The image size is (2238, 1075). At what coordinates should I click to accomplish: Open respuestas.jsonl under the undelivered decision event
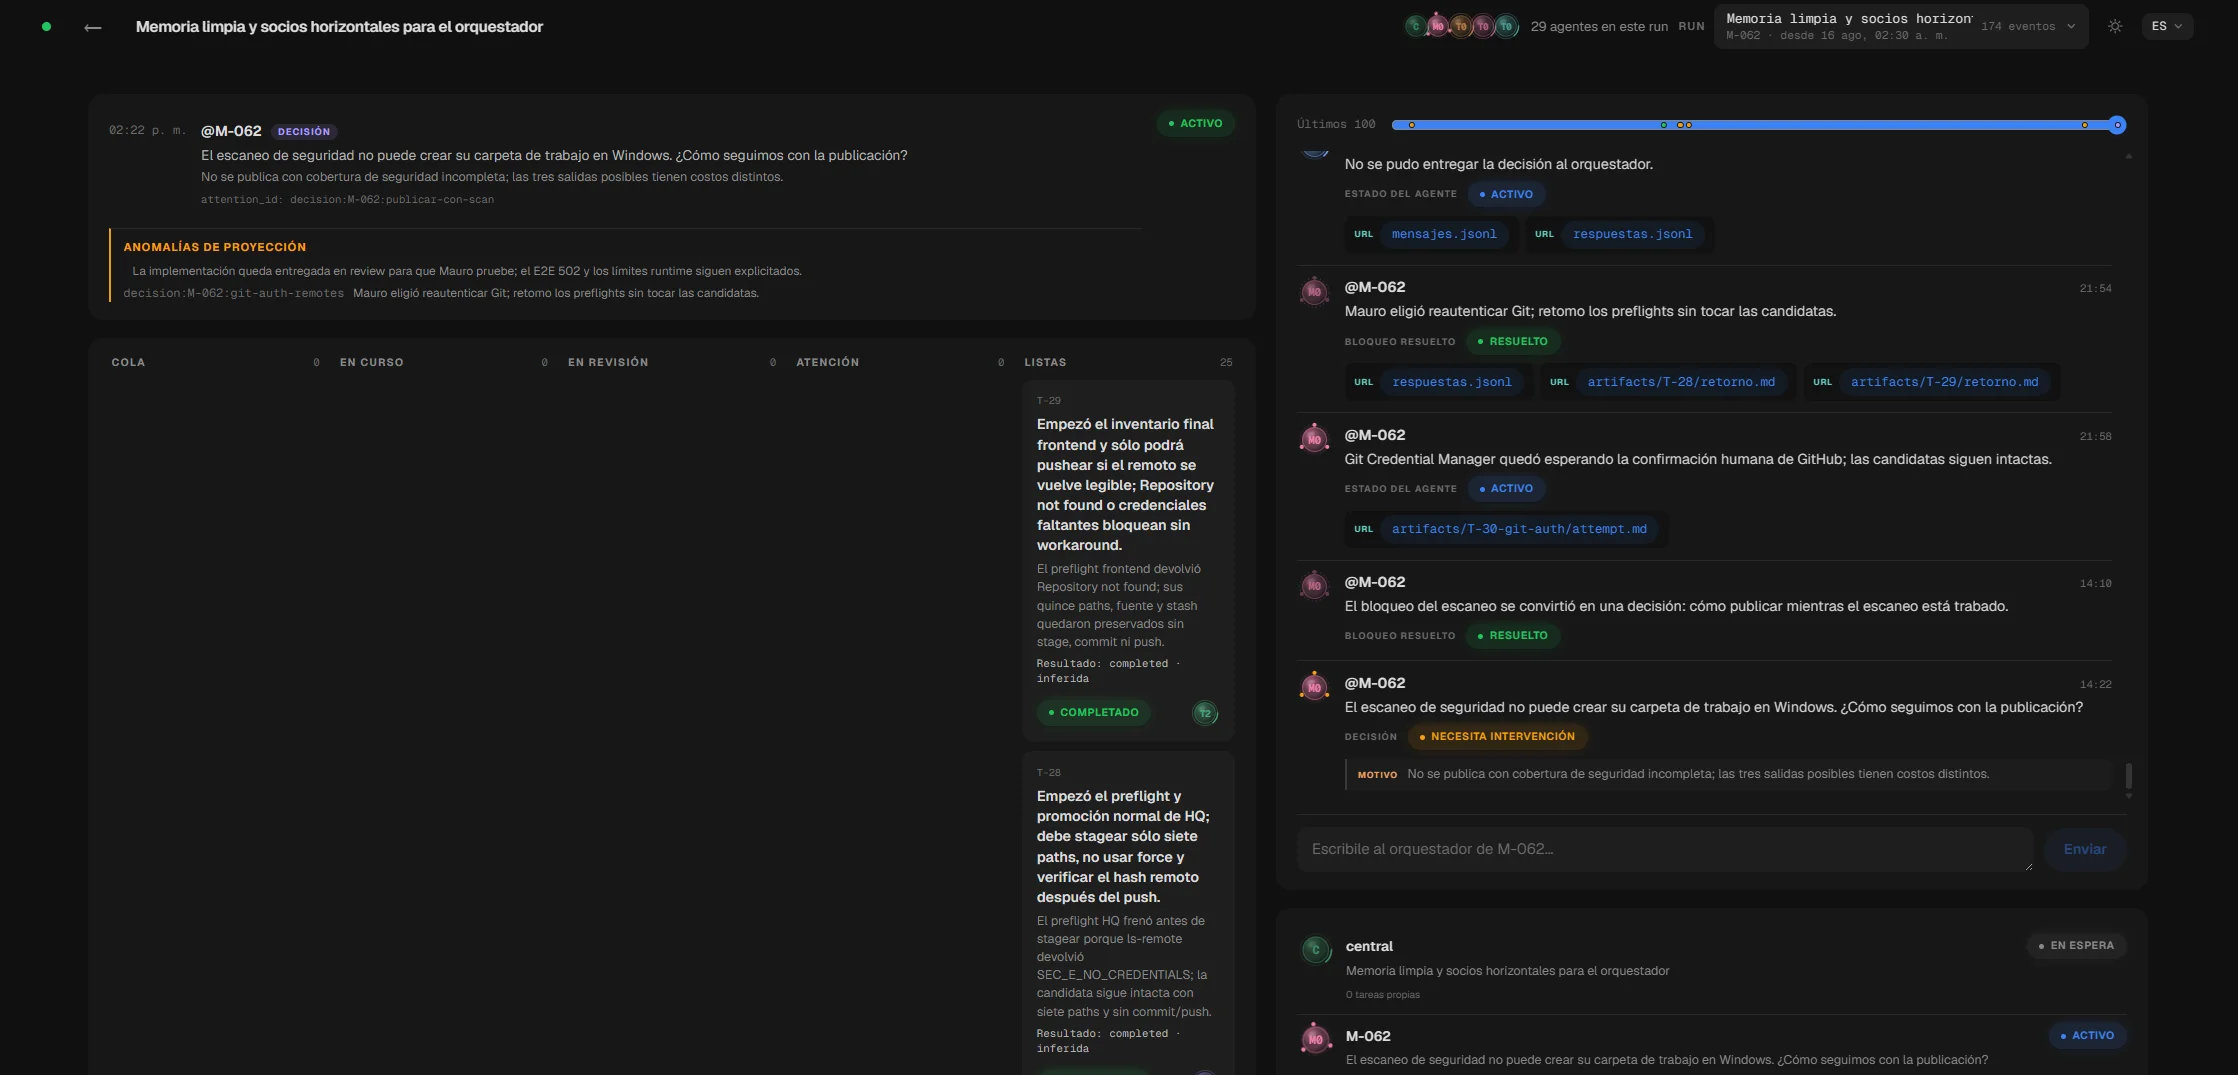click(x=1632, y=234)
